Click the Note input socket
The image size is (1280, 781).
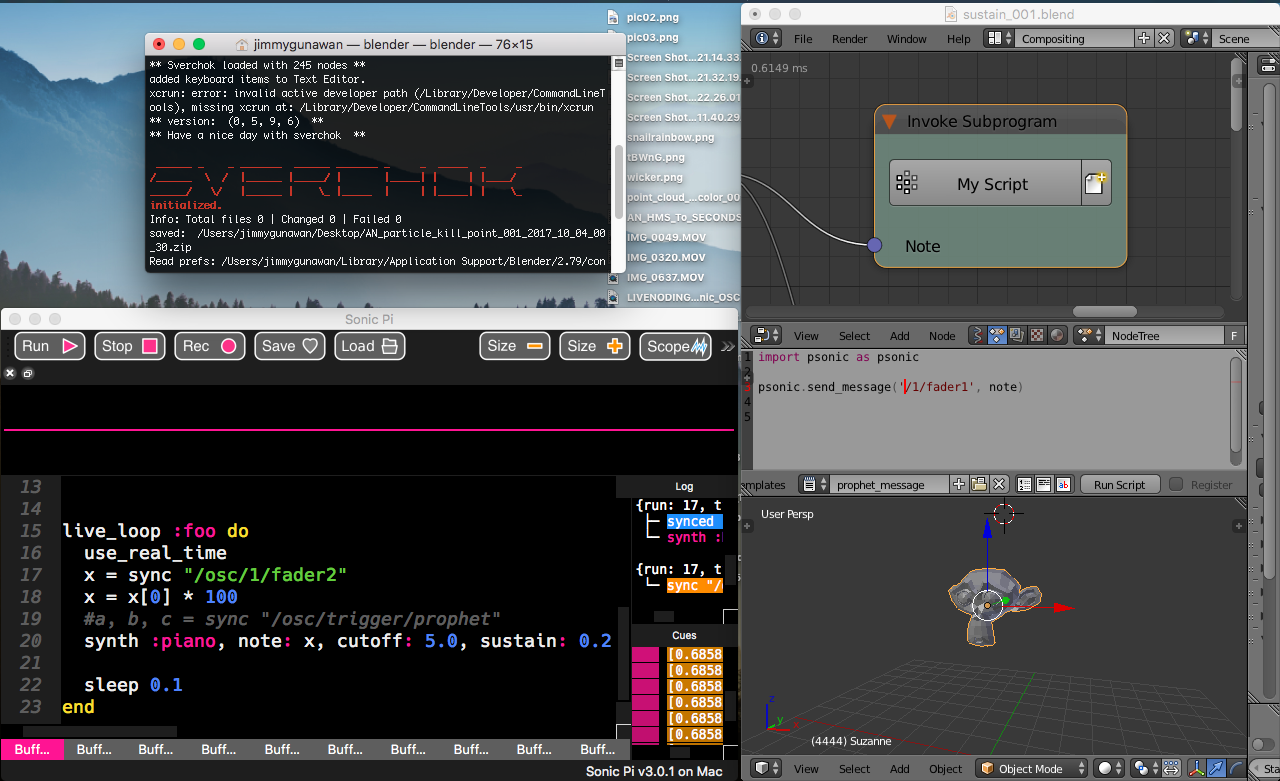pos(875,245)
